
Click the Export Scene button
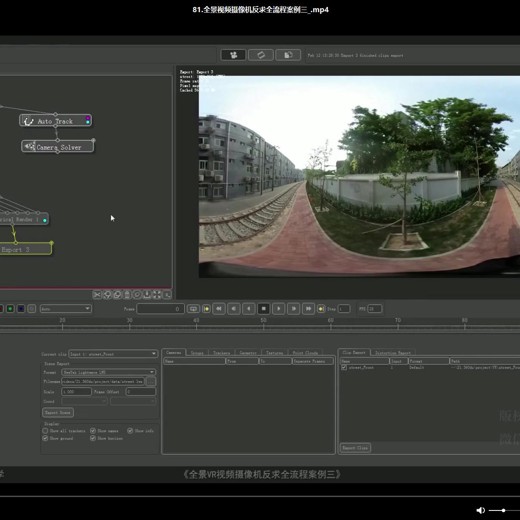(x=58, y=412)
